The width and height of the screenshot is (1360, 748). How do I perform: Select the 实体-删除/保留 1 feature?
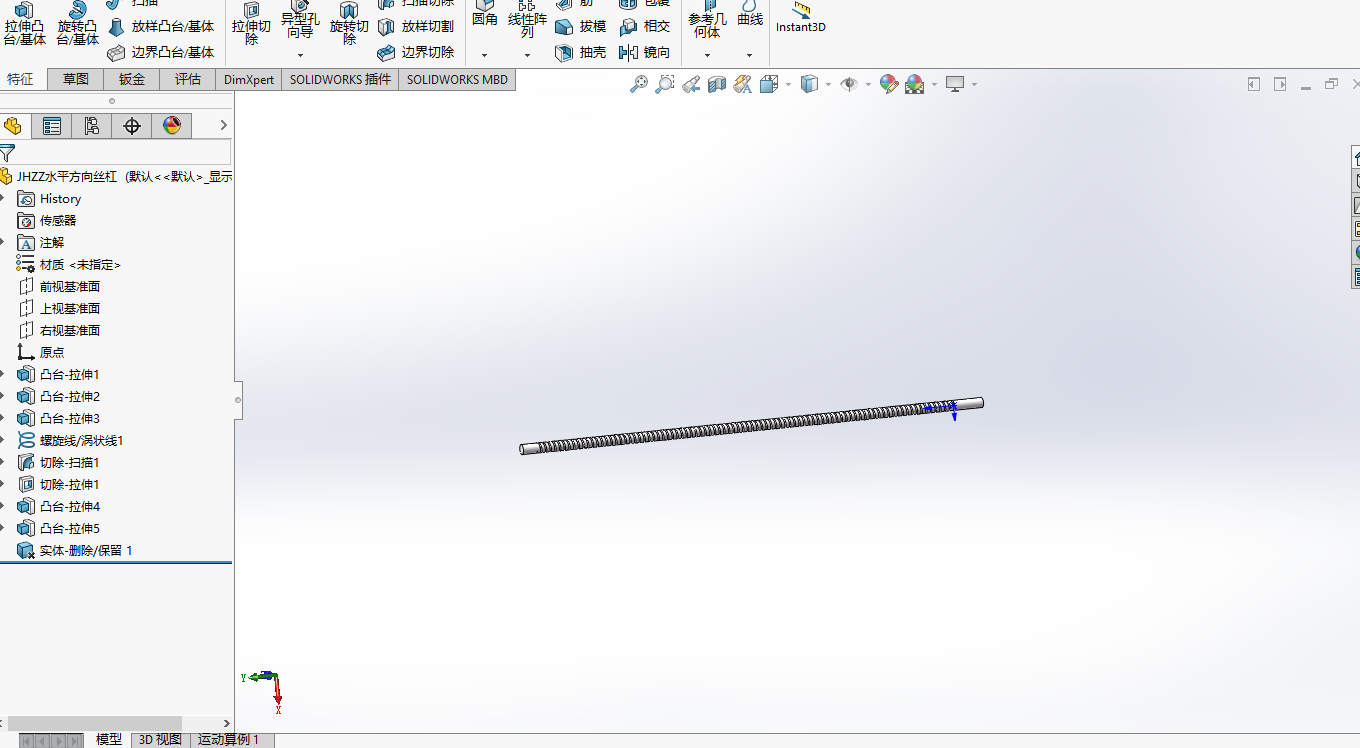(75, 550)
